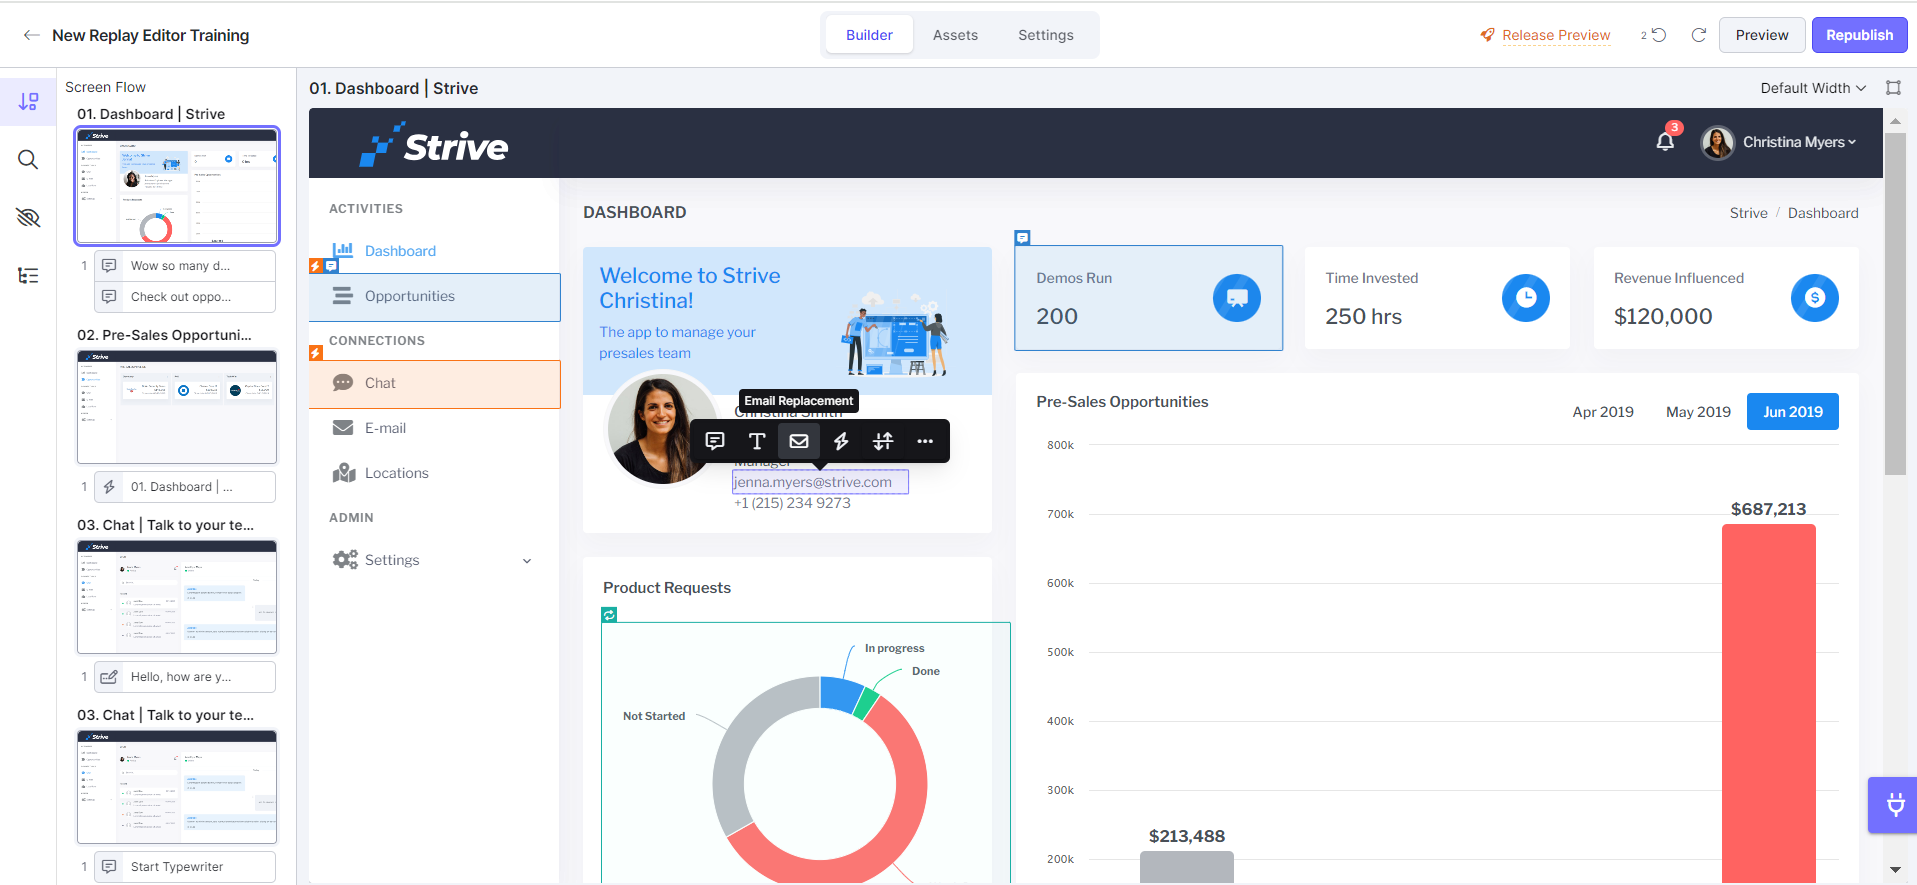
Task: Switch to the Assets tab
Action: (x=955, y=35)
